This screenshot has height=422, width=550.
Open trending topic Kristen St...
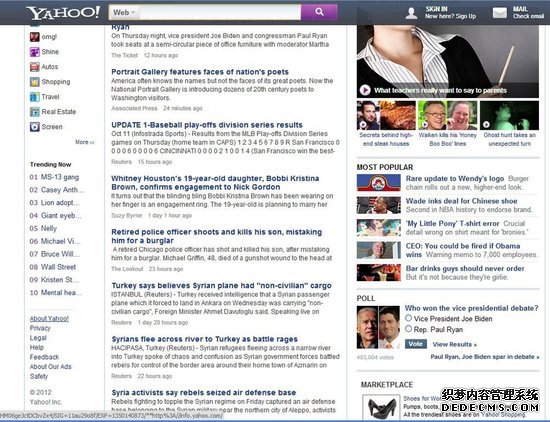tap(60, 280)
